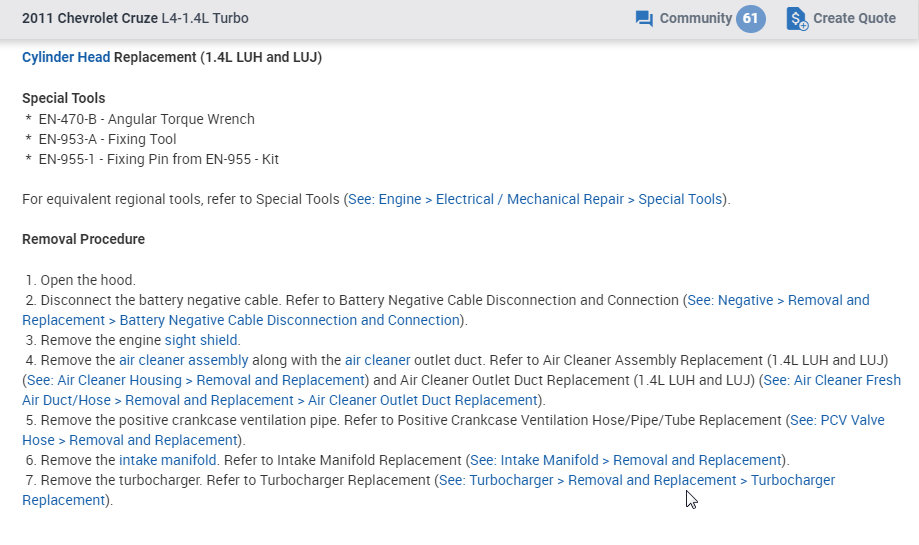Screen dimensions: 919x545
Task: Click the intake manifold link
Action: [167, 460]
